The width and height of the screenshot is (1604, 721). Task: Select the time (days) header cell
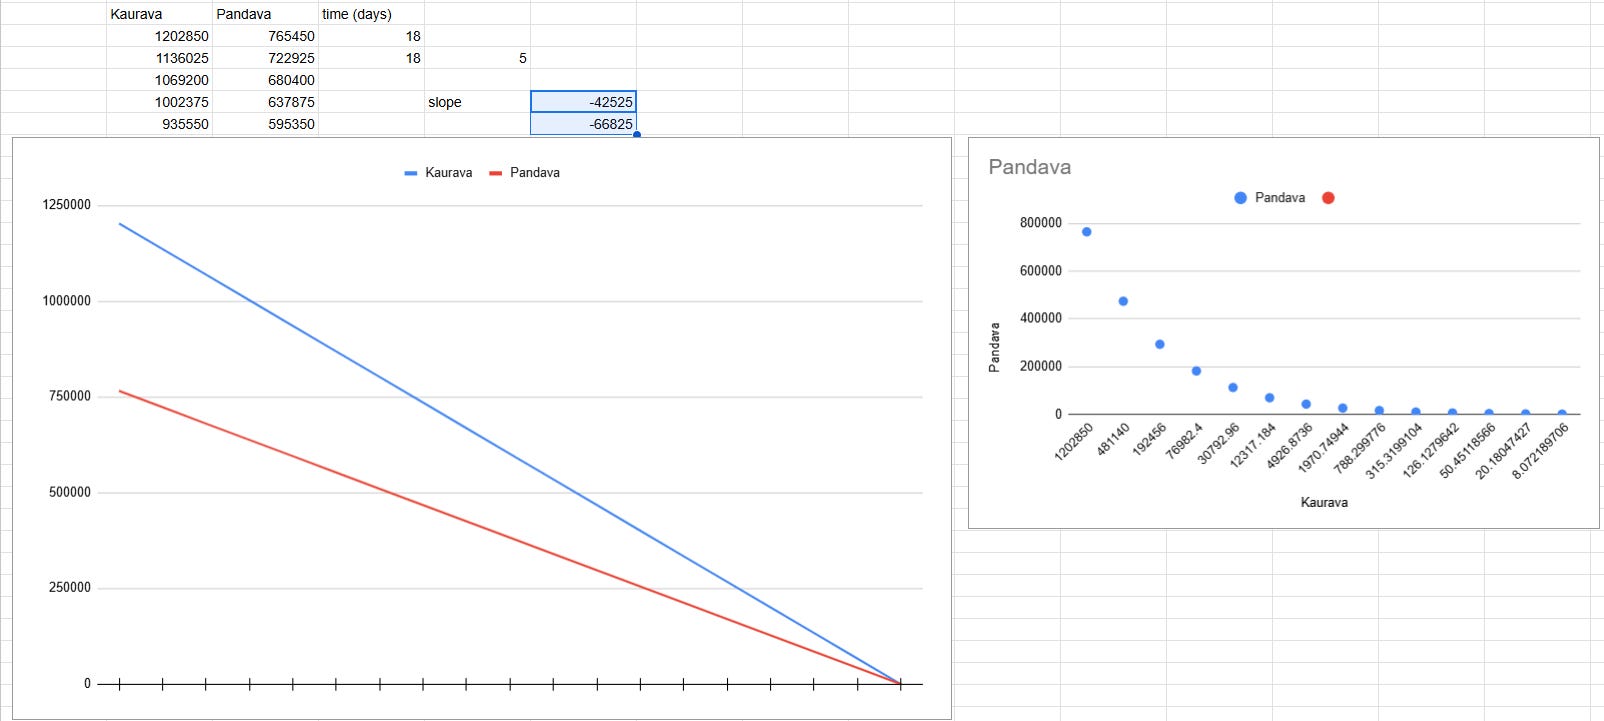pos(371,14)
